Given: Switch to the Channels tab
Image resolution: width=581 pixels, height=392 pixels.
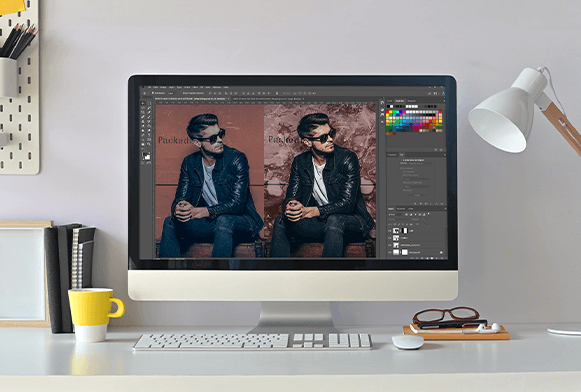Looking at the screenshot, I should 401,209.
